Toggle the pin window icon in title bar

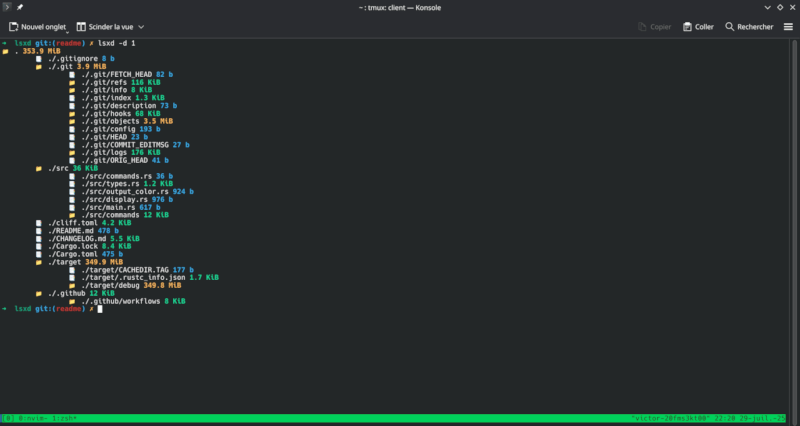click(x=19, y=7)
